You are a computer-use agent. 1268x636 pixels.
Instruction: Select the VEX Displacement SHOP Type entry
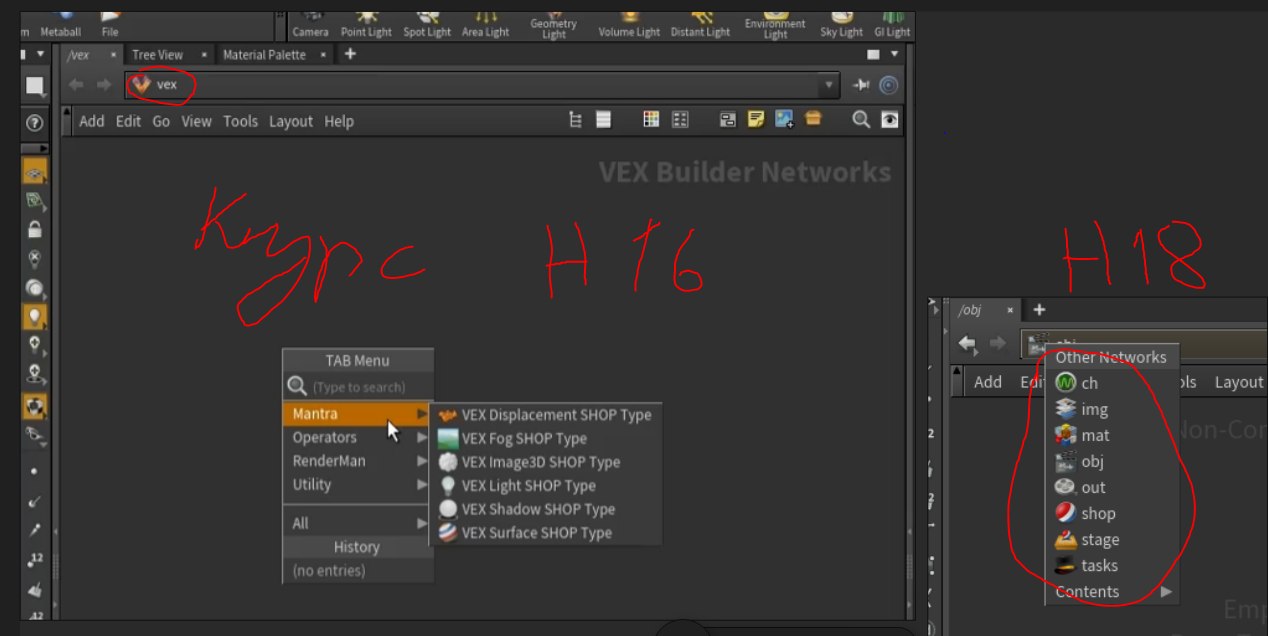pos(545,415)
